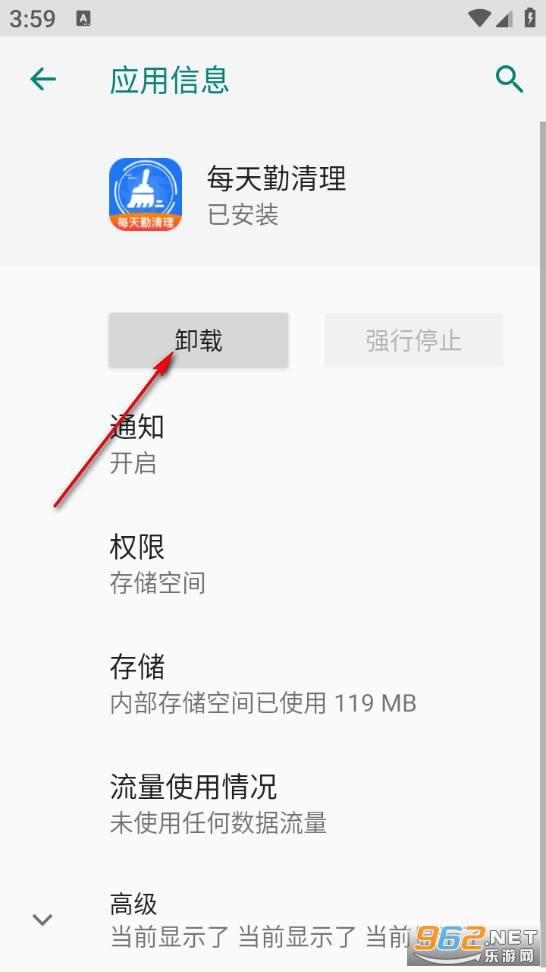The height and width of the screenshot is (972, 546).
Task: Tap the 每天勤清理 app icon
Action: (x=146, y=195)
